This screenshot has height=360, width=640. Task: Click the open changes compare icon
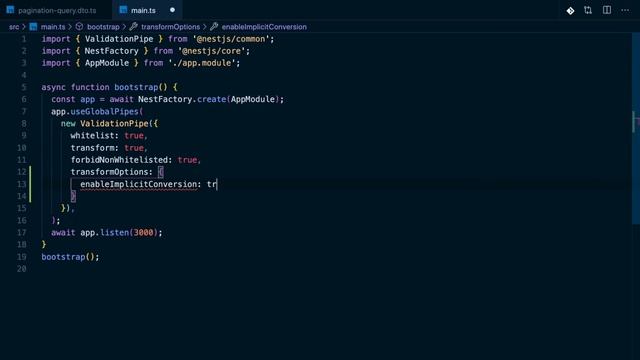click(588, 10)
